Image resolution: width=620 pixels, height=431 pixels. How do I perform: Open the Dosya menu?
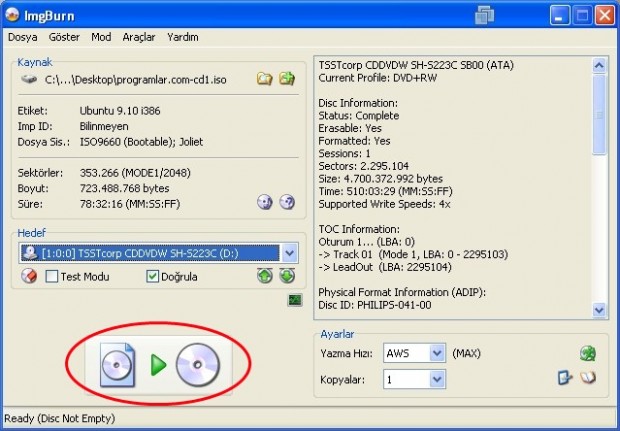[23, 37]
